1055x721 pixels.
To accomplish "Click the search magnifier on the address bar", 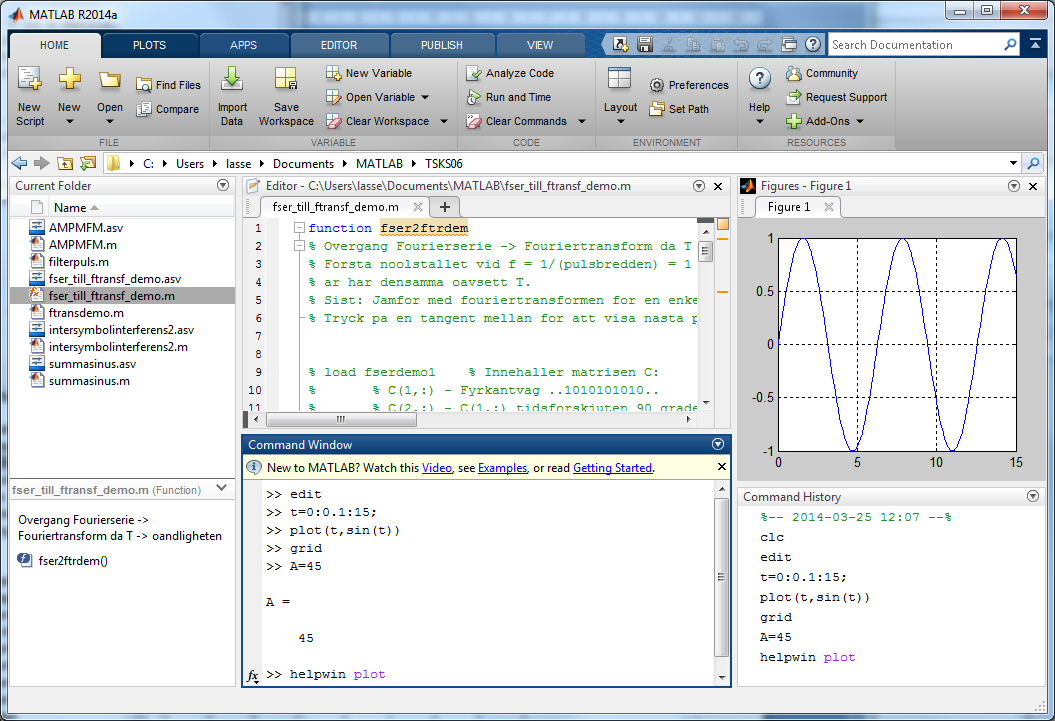I will (x=1033, y=163).
